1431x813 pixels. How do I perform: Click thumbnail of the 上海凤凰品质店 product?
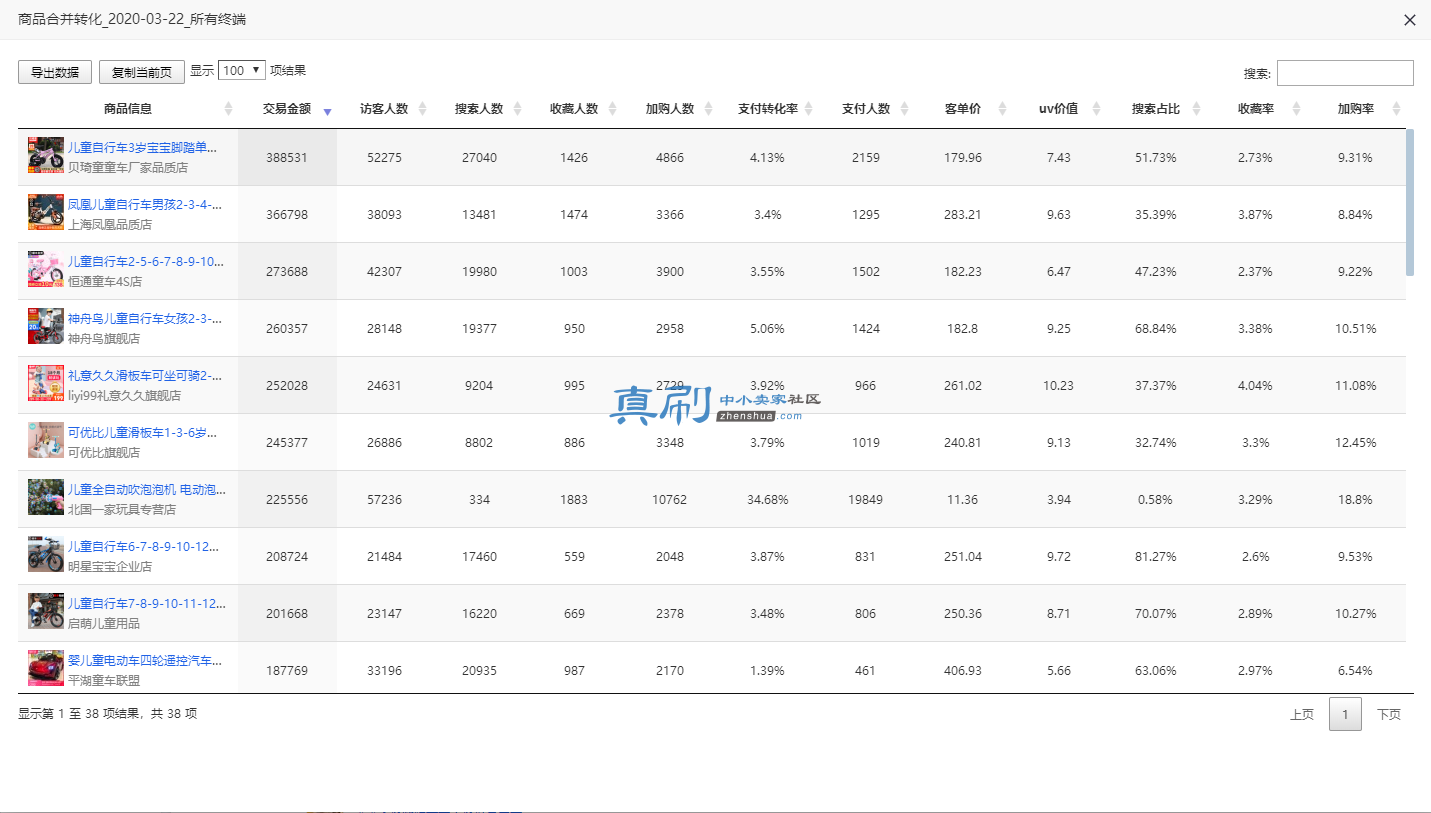point(46,212)
